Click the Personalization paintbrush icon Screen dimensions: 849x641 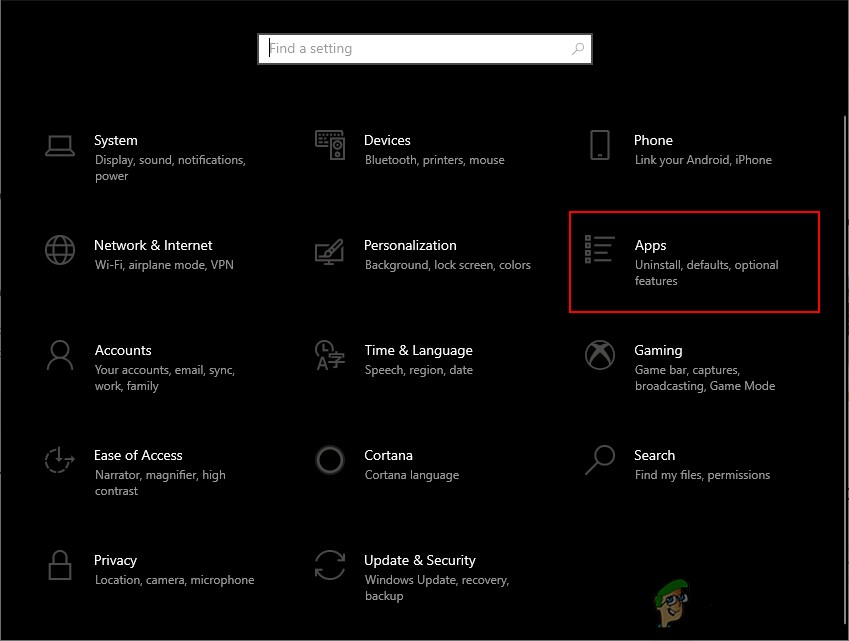point(330,250)
